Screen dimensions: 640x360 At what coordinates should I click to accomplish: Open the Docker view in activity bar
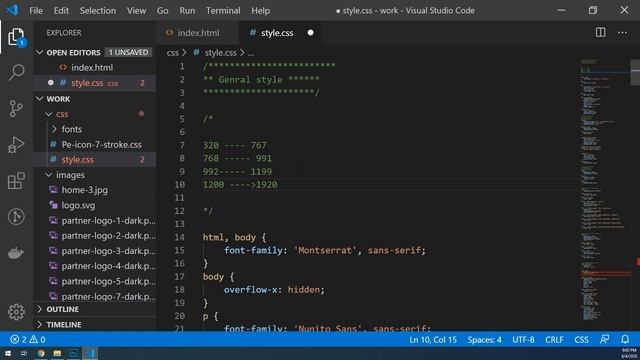click(16, 253)
